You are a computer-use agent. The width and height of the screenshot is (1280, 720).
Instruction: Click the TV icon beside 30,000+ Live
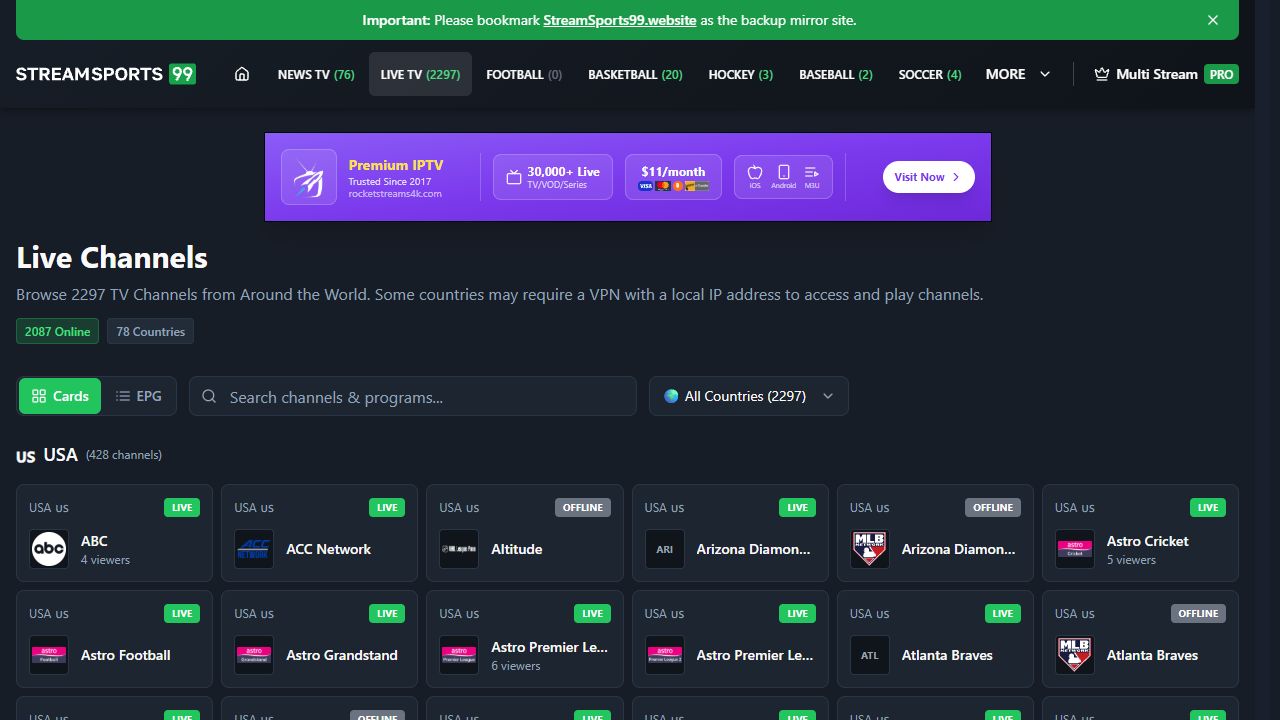click(514, 177)
